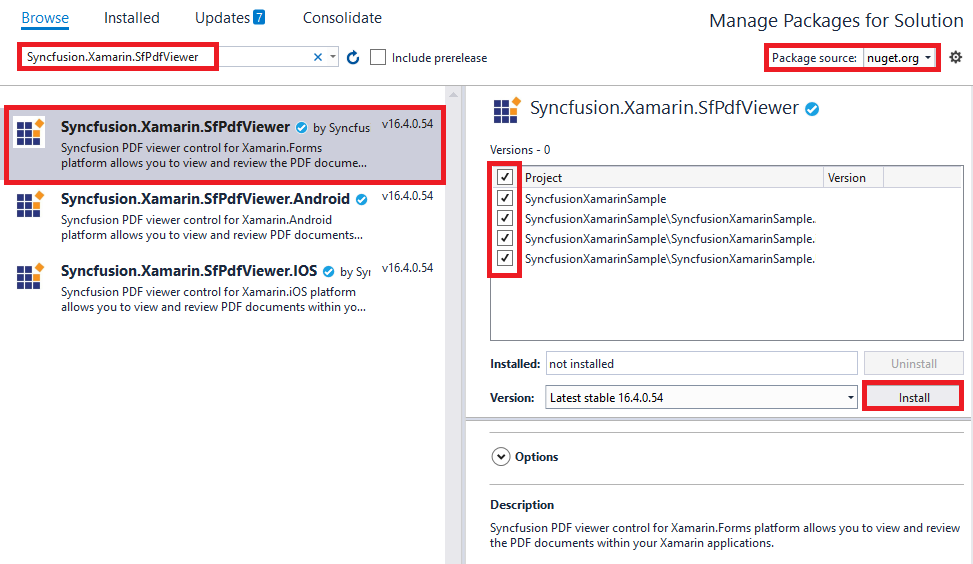Switch to the Installed tab
Image resolution: width=973 pixels, height=564 pixels.
pos(132,18)
